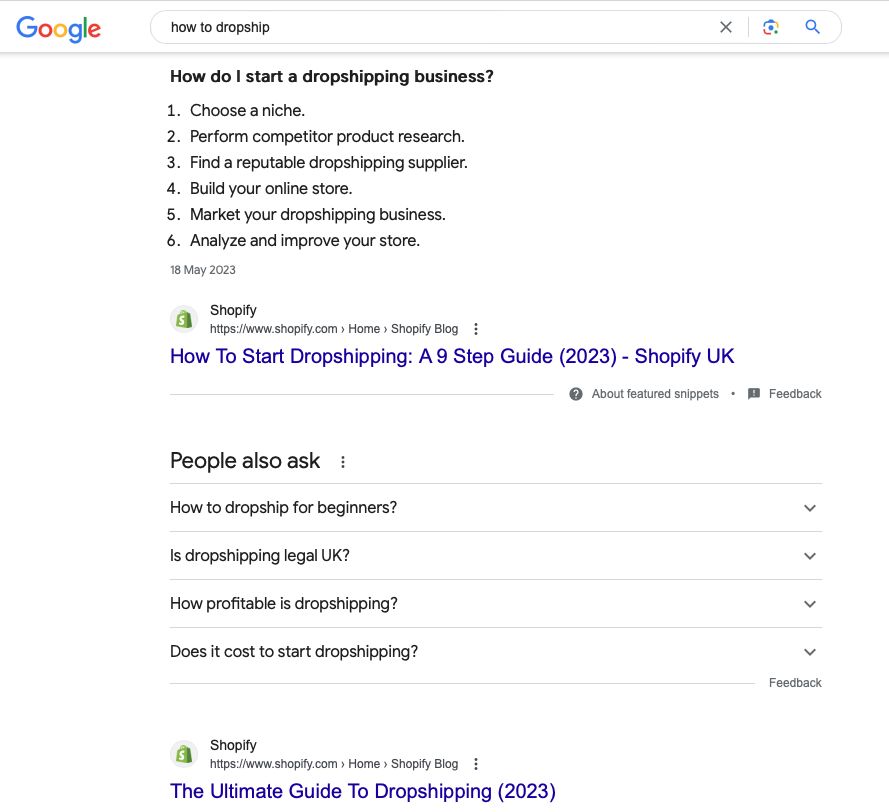Image resolution: width=889 pixels, height=812 pixels.
Task: Expand "Is dropshipping legal UK?" question
Action: point(810,556)
